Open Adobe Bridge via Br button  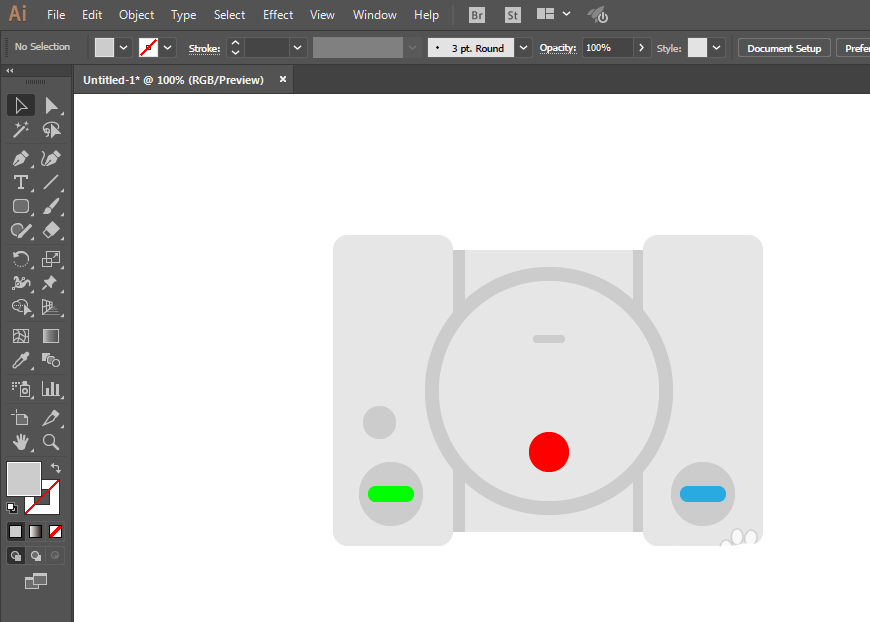[x=477, y=15]
